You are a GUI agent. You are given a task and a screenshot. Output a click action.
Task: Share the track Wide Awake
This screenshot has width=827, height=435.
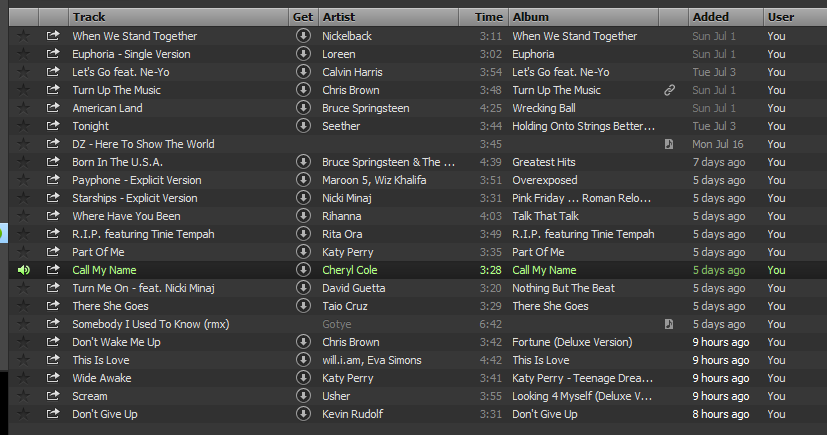[53, 378]
